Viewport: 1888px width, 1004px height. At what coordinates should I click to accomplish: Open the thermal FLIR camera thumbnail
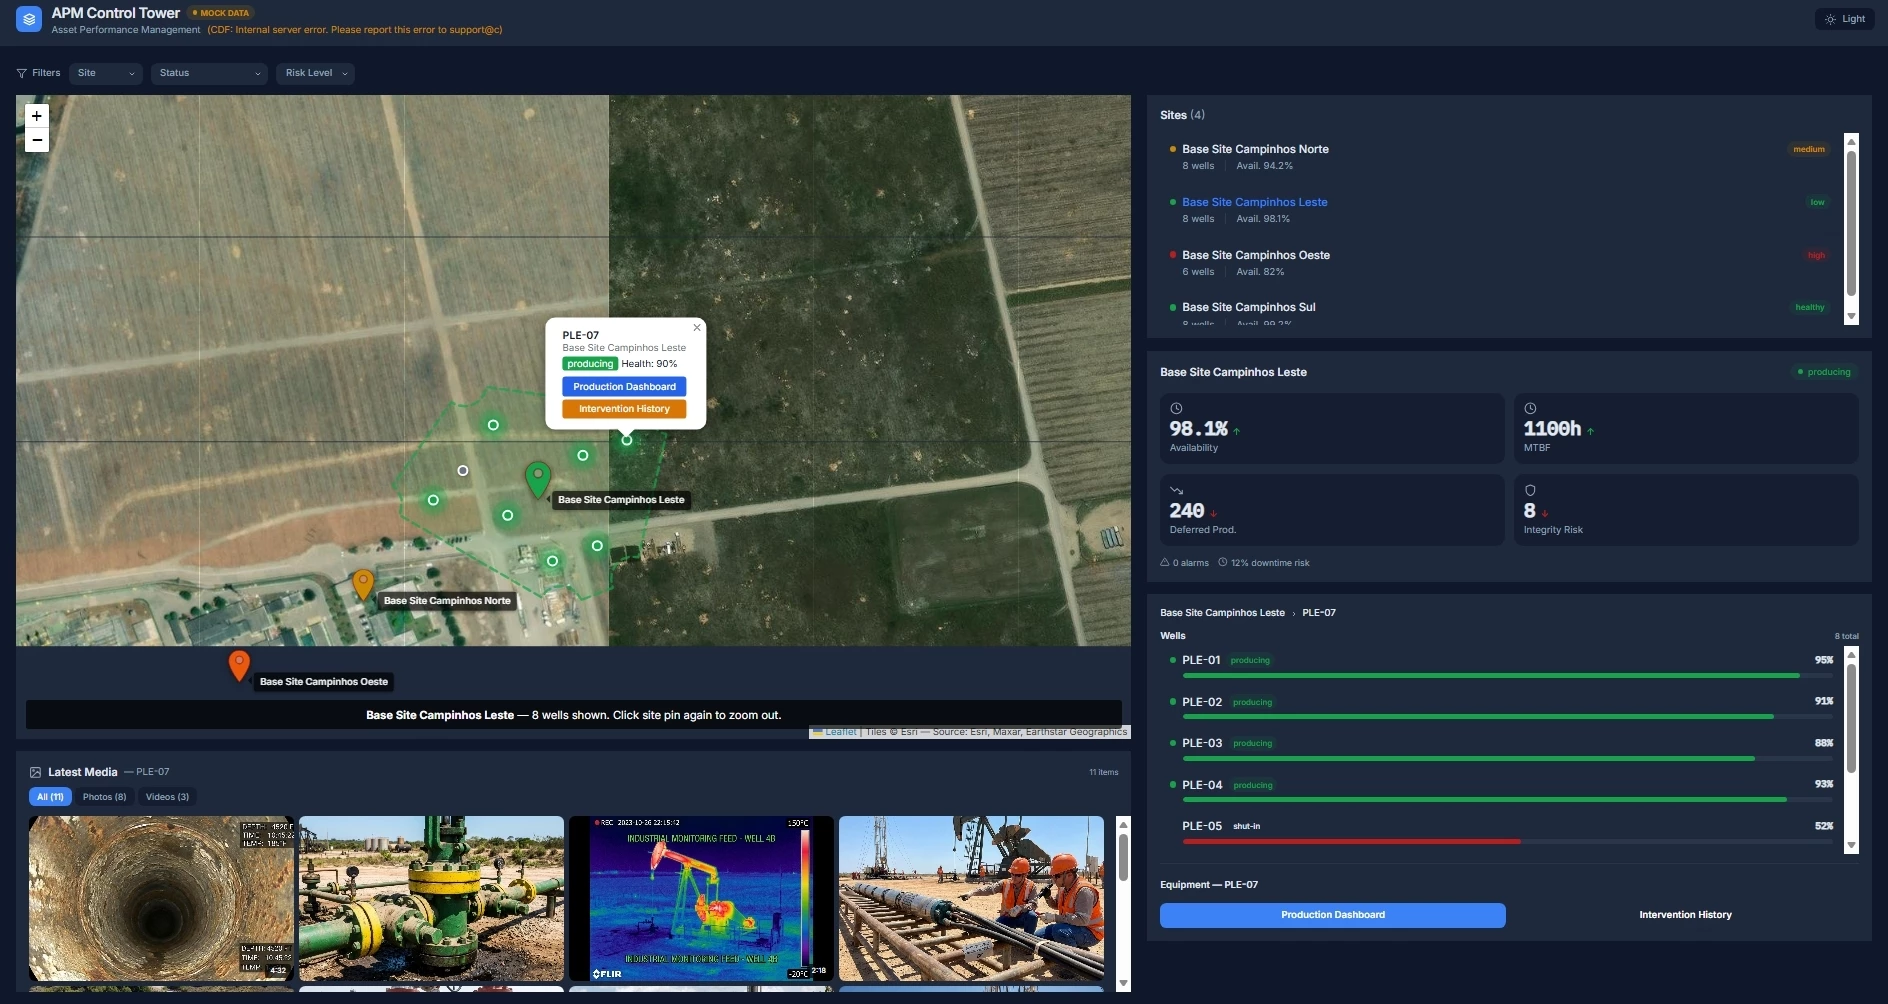[701, 898]
